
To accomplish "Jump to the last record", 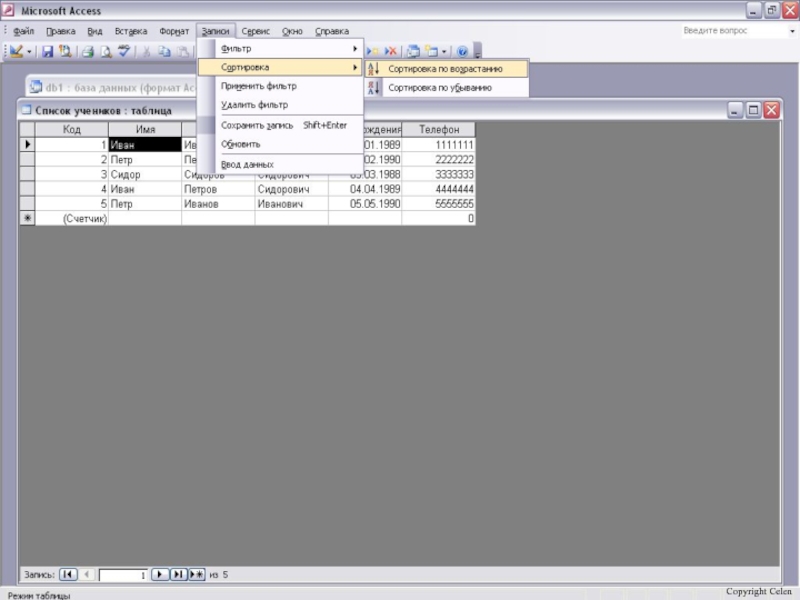I will 179,575.
